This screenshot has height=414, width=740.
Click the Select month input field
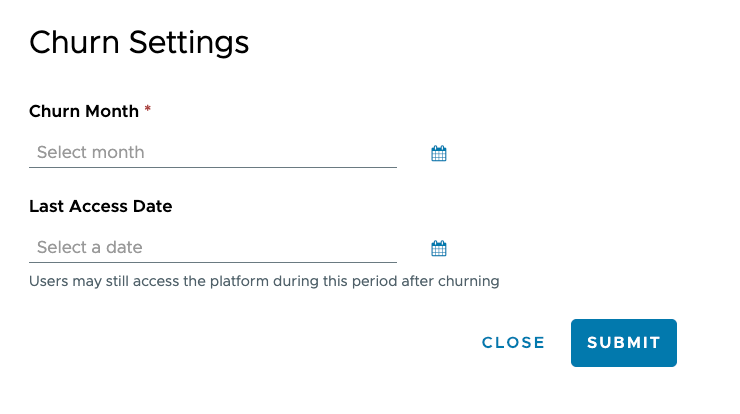[213, 153]
